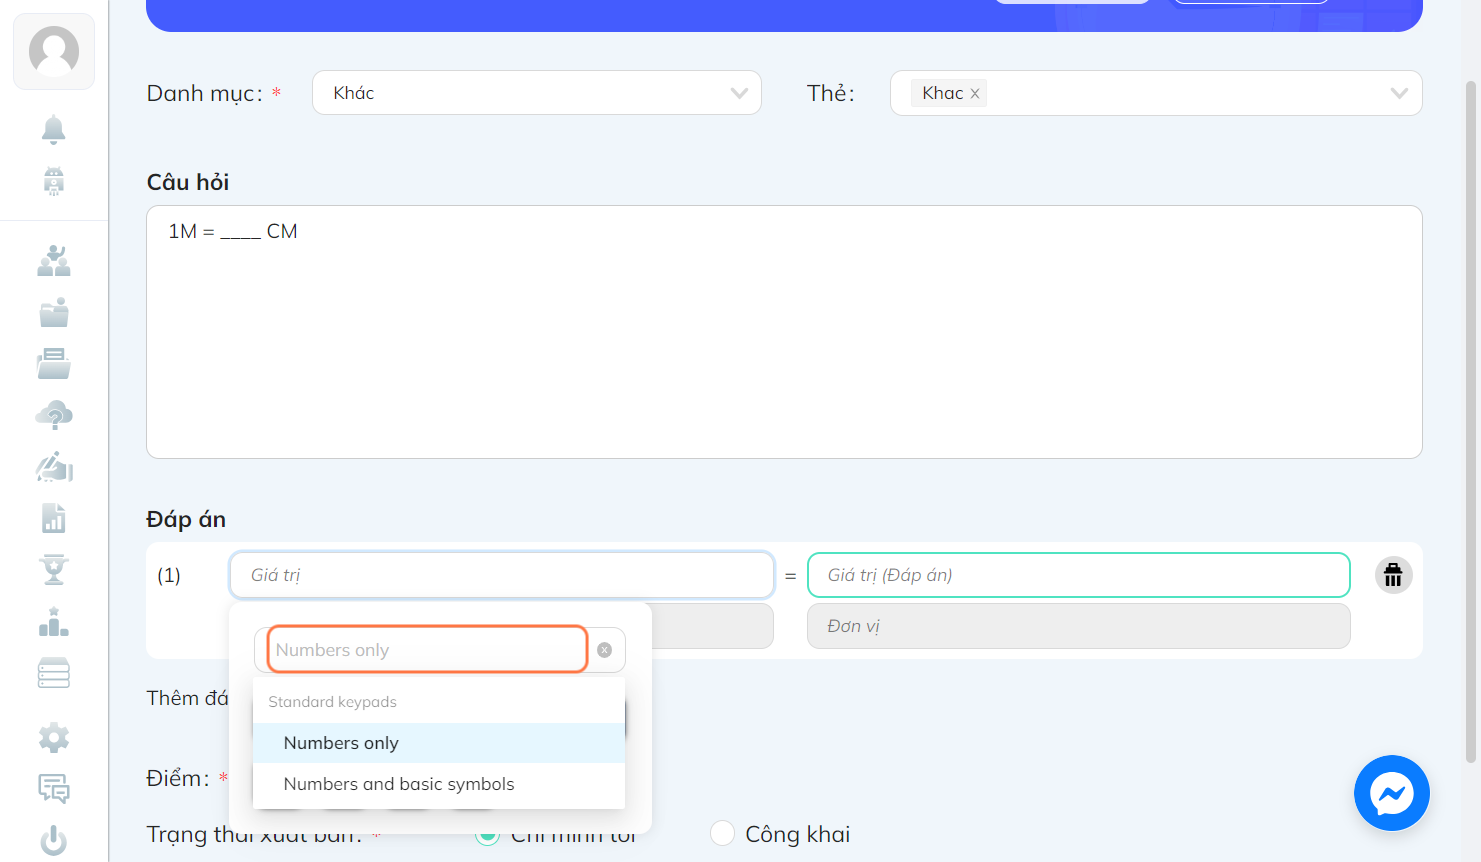Open the feedback chat sidebar icon
Screen dimensions: 1481x862
(x=54, y=789)
